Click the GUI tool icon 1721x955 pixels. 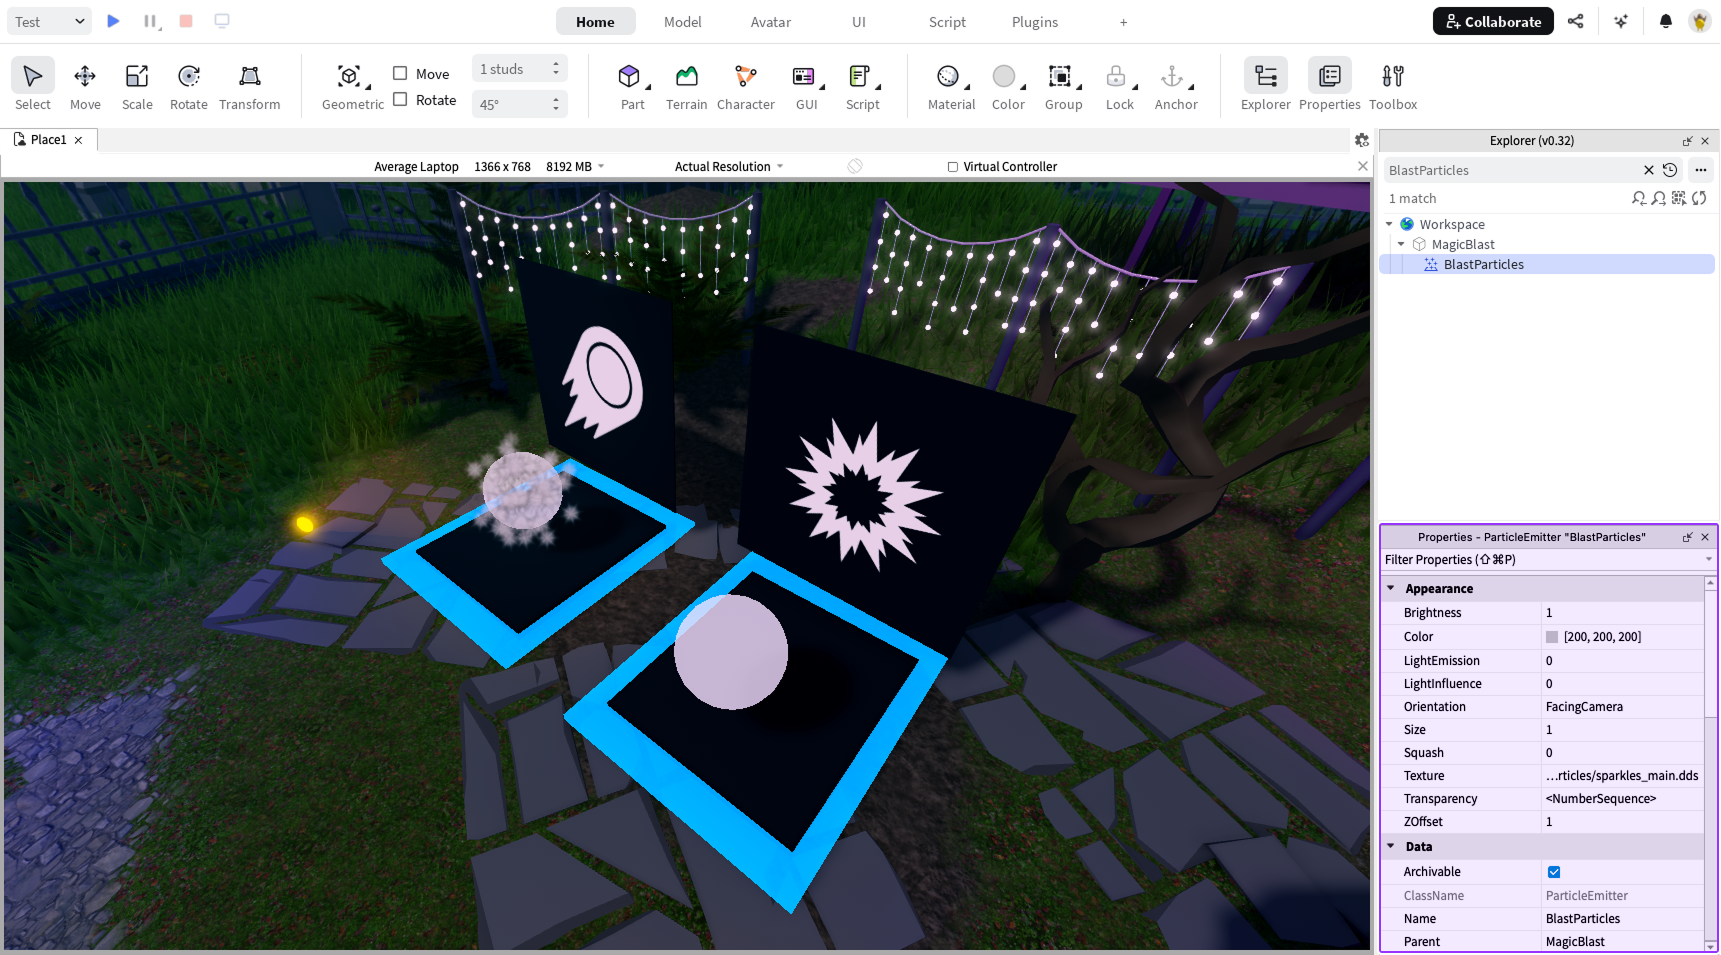pyautogui.click(x=803, y=76)
